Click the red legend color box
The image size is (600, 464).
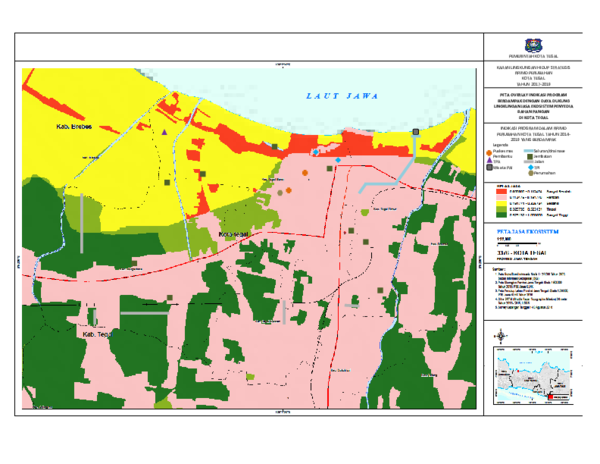pyautogui.click(x=491, y=190)
